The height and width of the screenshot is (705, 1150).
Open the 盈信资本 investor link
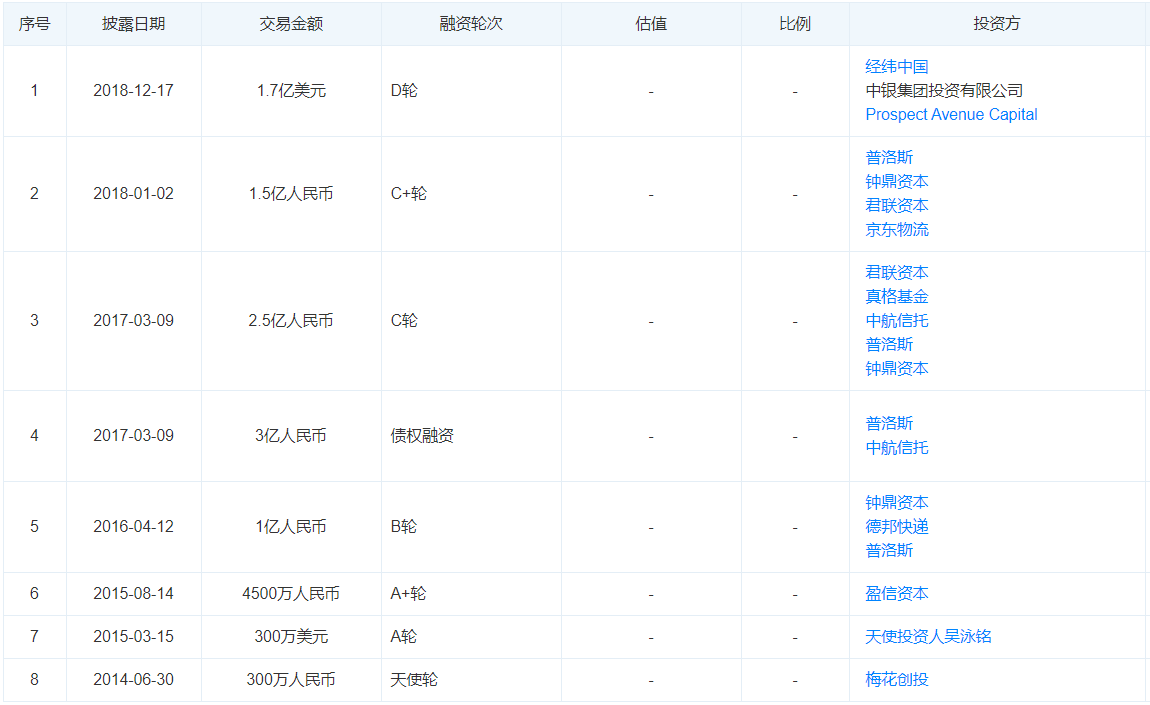pos(896,593)
